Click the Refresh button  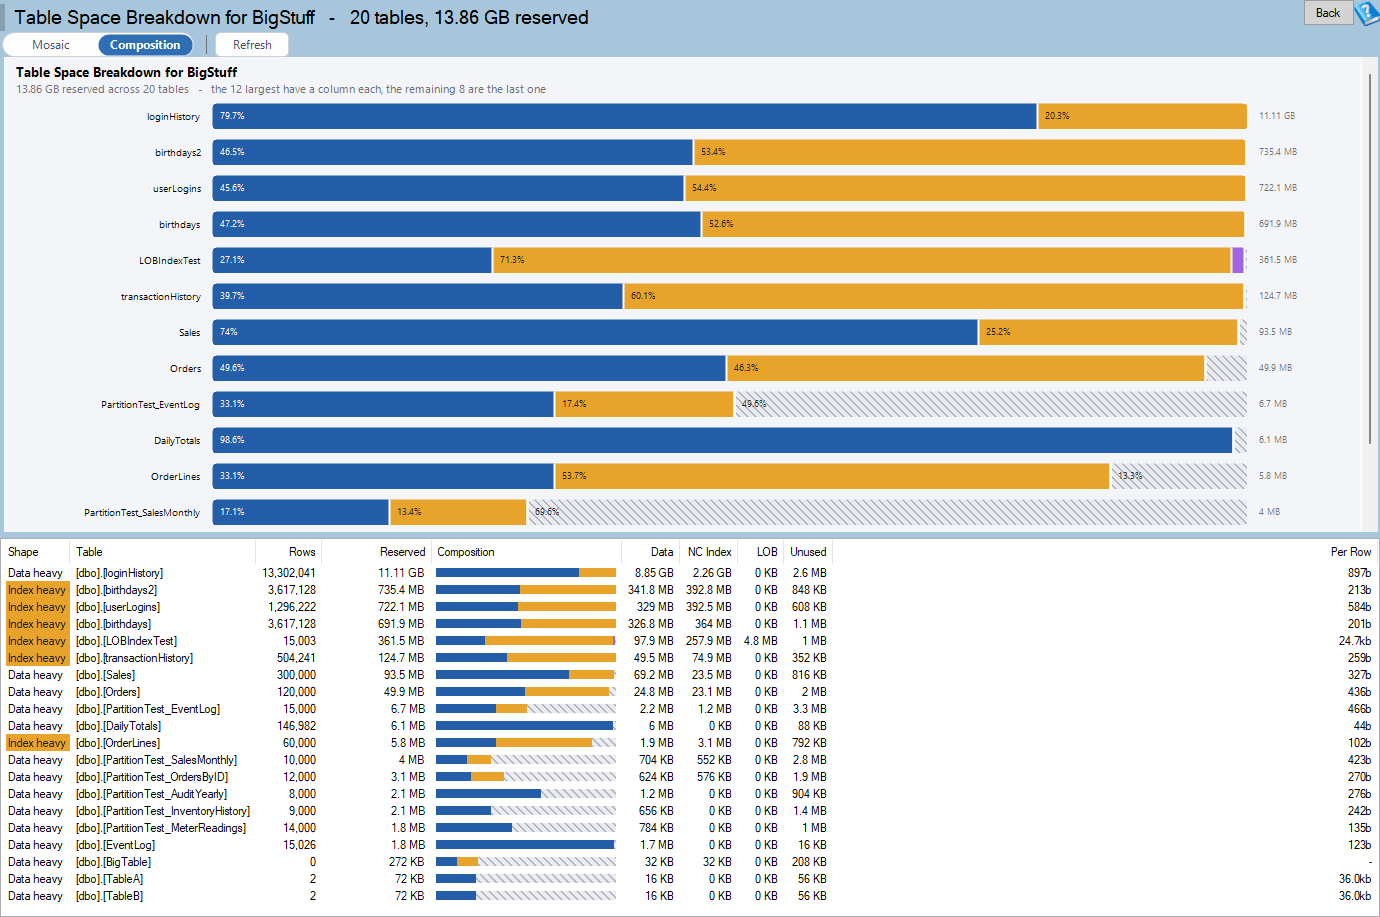tap(252, 45)
